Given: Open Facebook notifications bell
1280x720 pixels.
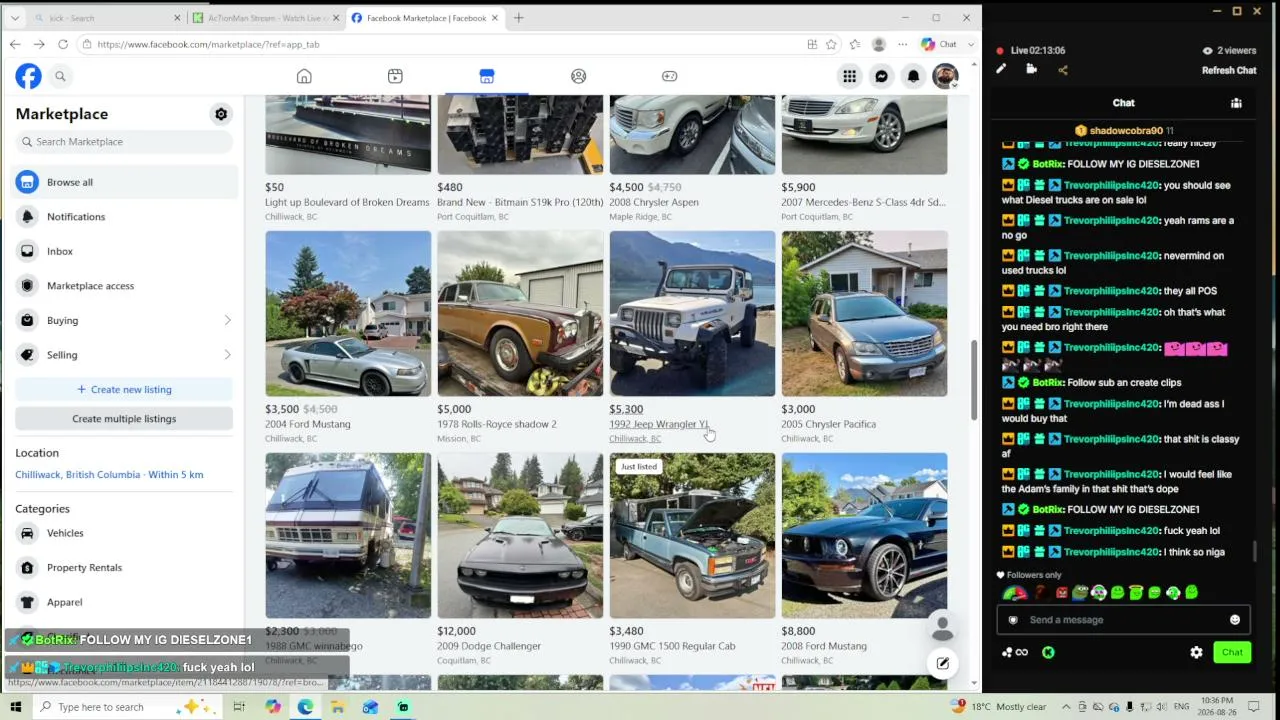Looking at the screenshot, I should [x=913, y=76].
